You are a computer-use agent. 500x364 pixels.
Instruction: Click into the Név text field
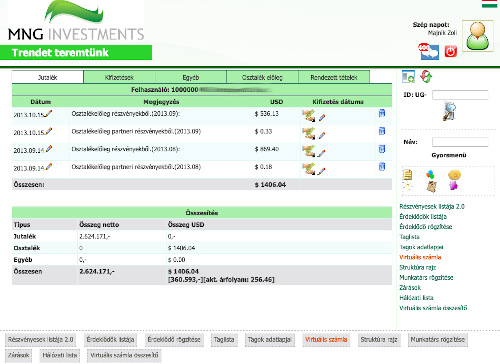pyautogui.click(x=460, y=142)
